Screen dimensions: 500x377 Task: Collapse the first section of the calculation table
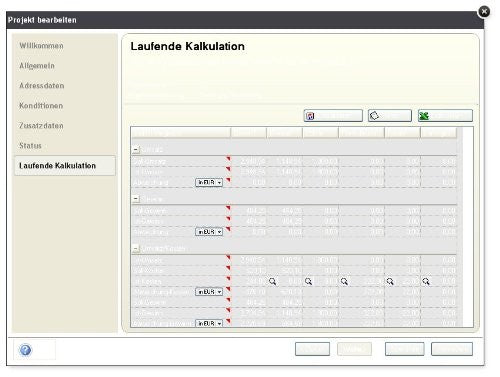coord(136,149)
